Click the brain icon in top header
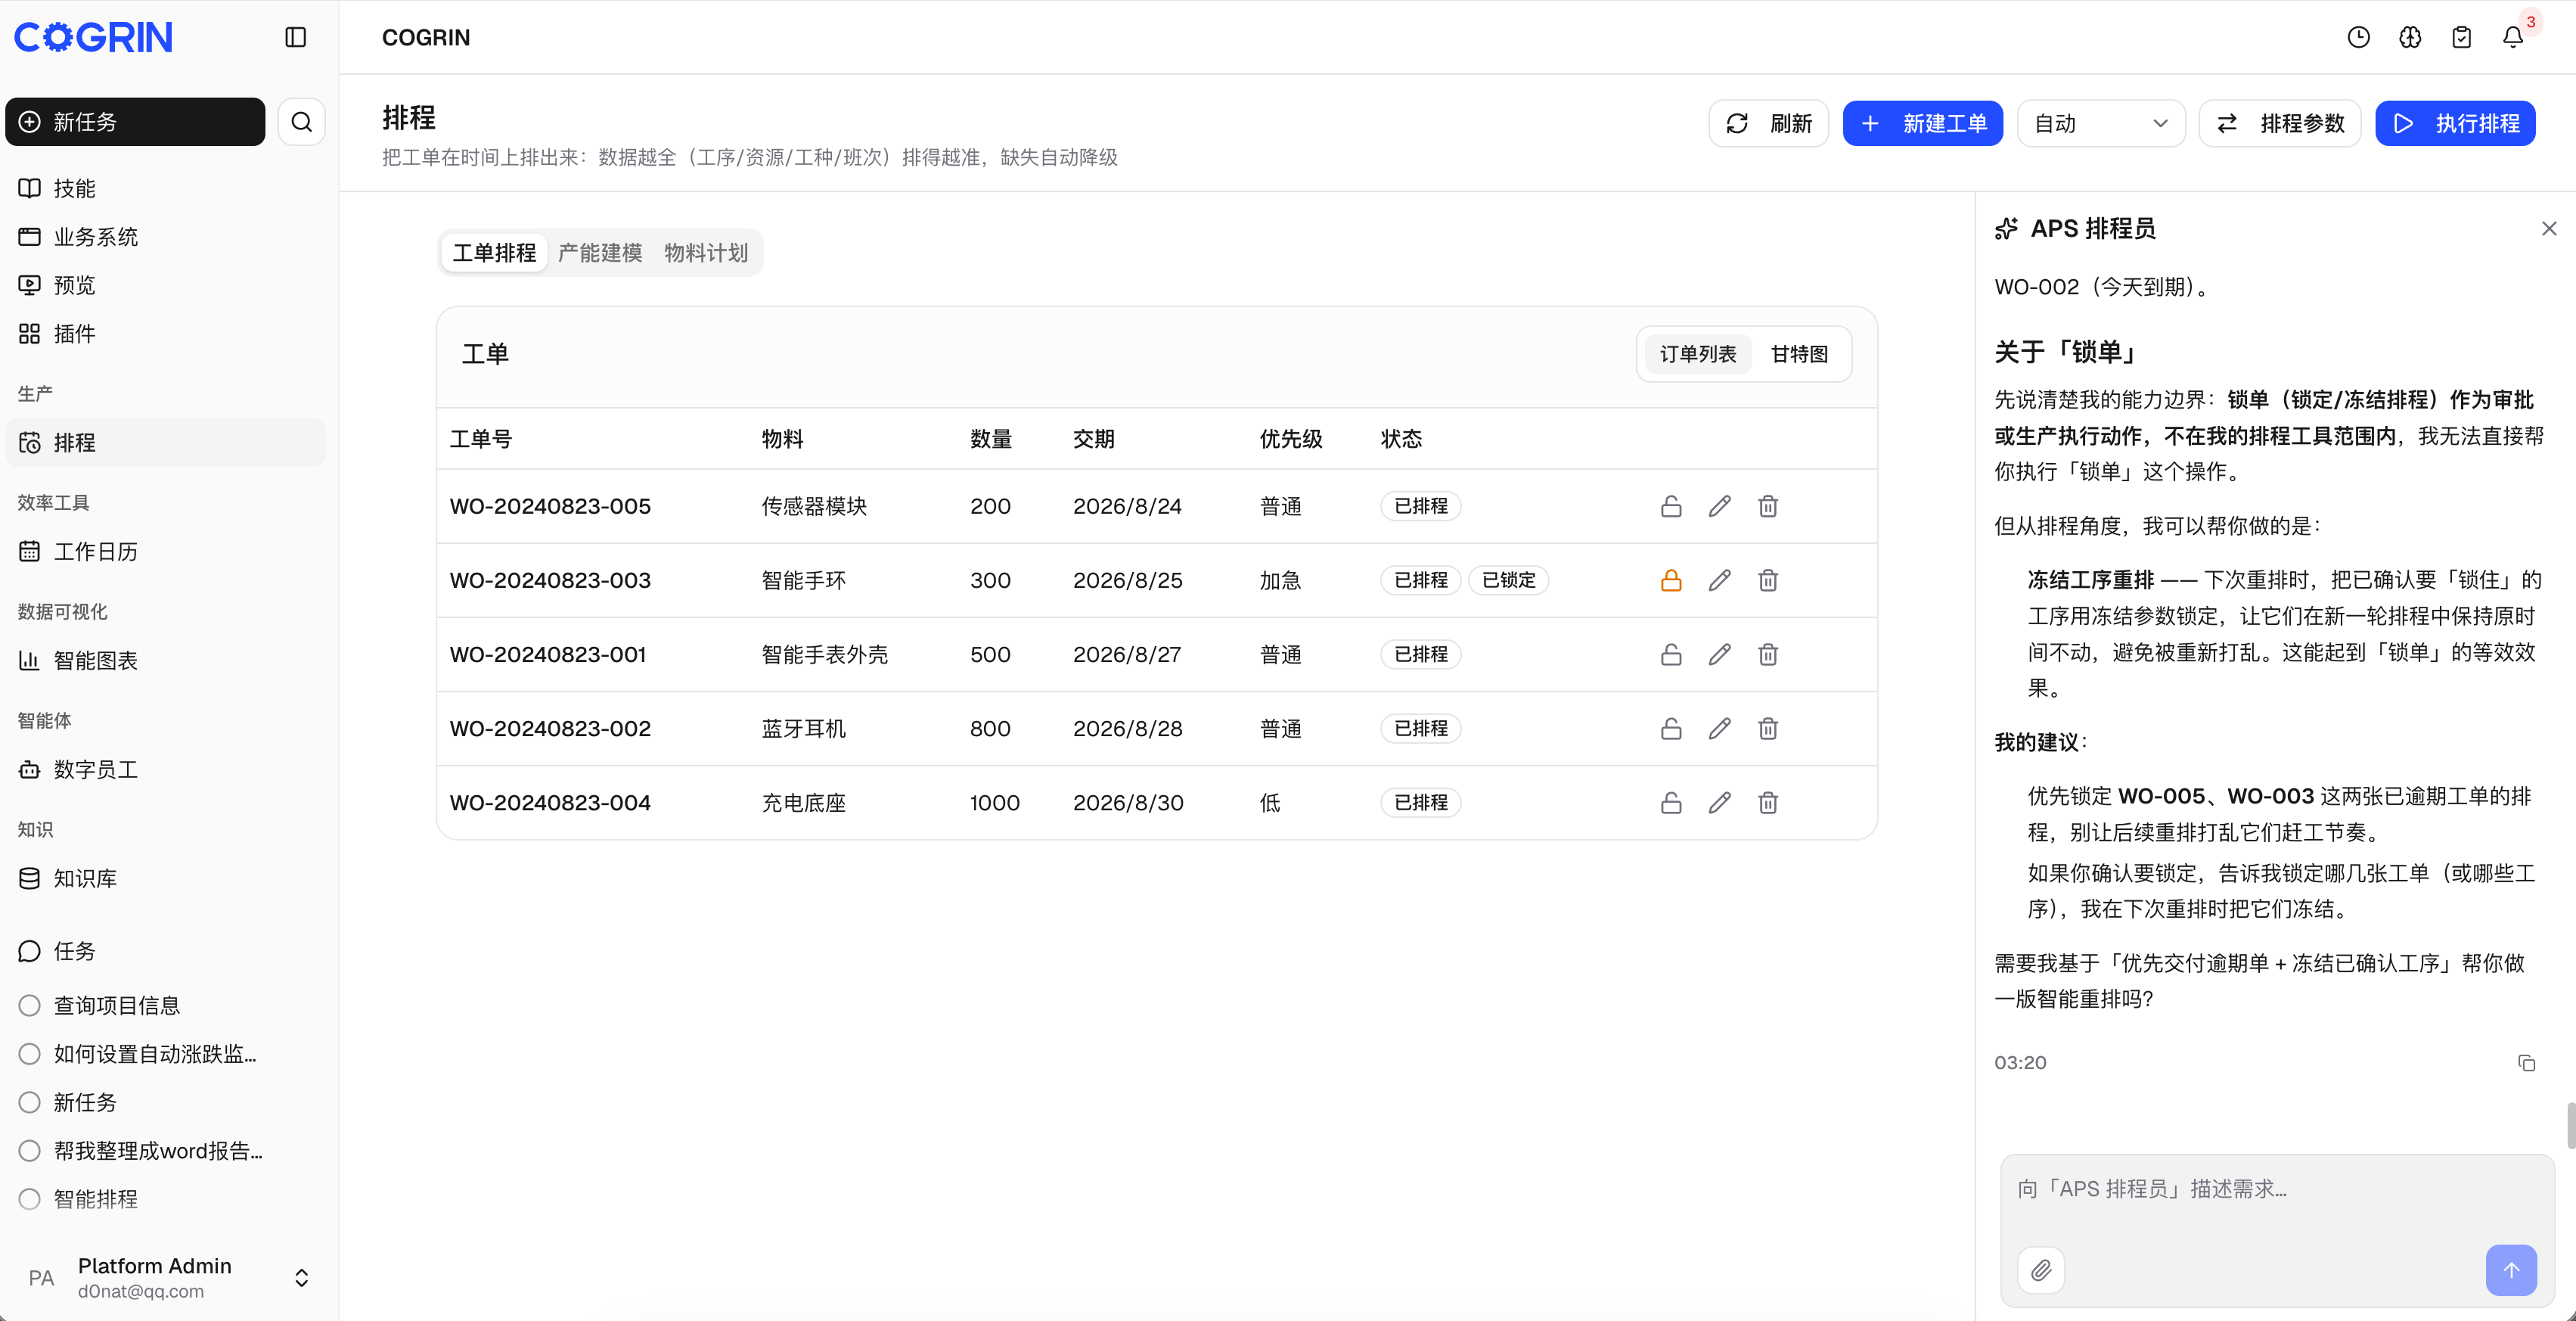 pyautogui.click(x=2410, y=37)
